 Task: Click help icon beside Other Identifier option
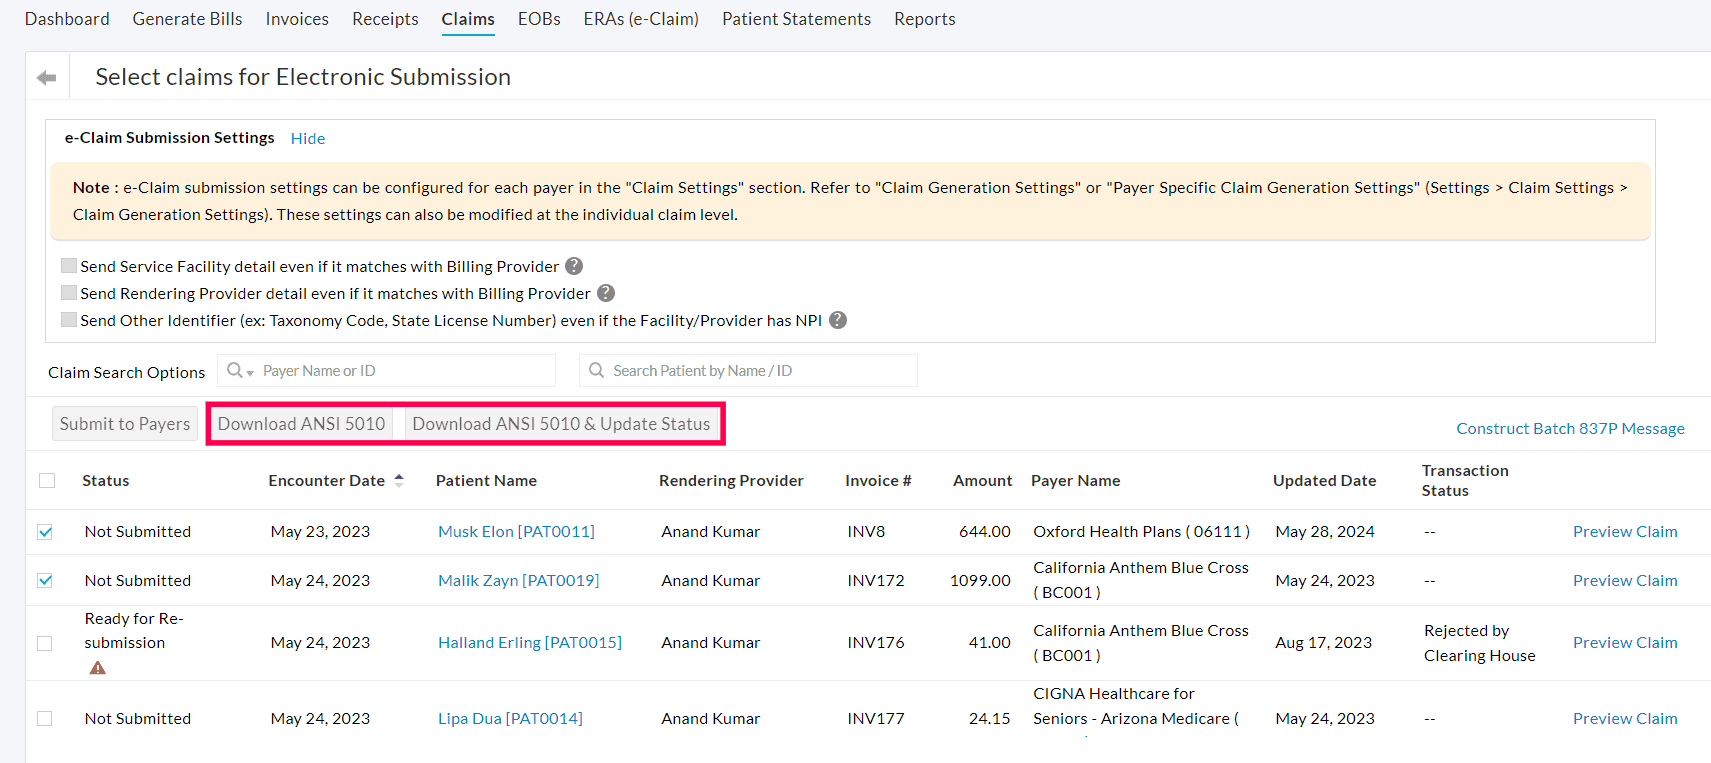pos(838,320)
